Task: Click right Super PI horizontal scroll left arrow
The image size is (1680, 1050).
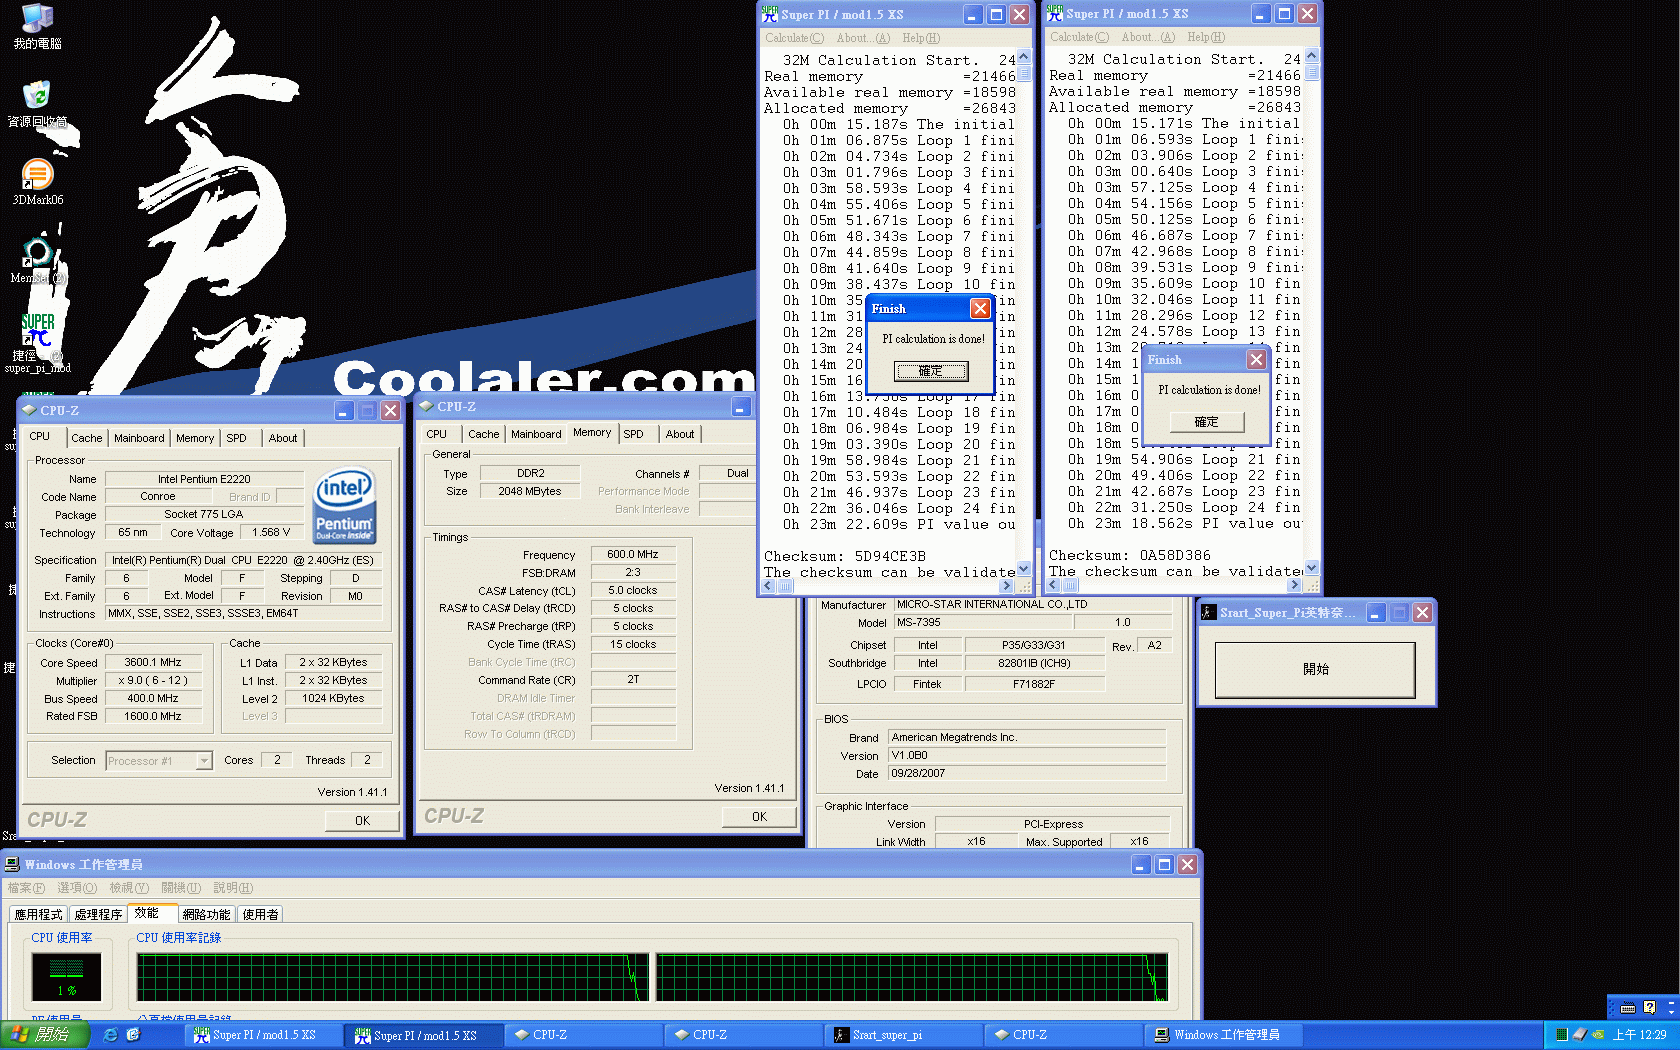Action: [x=1053, y=585]
